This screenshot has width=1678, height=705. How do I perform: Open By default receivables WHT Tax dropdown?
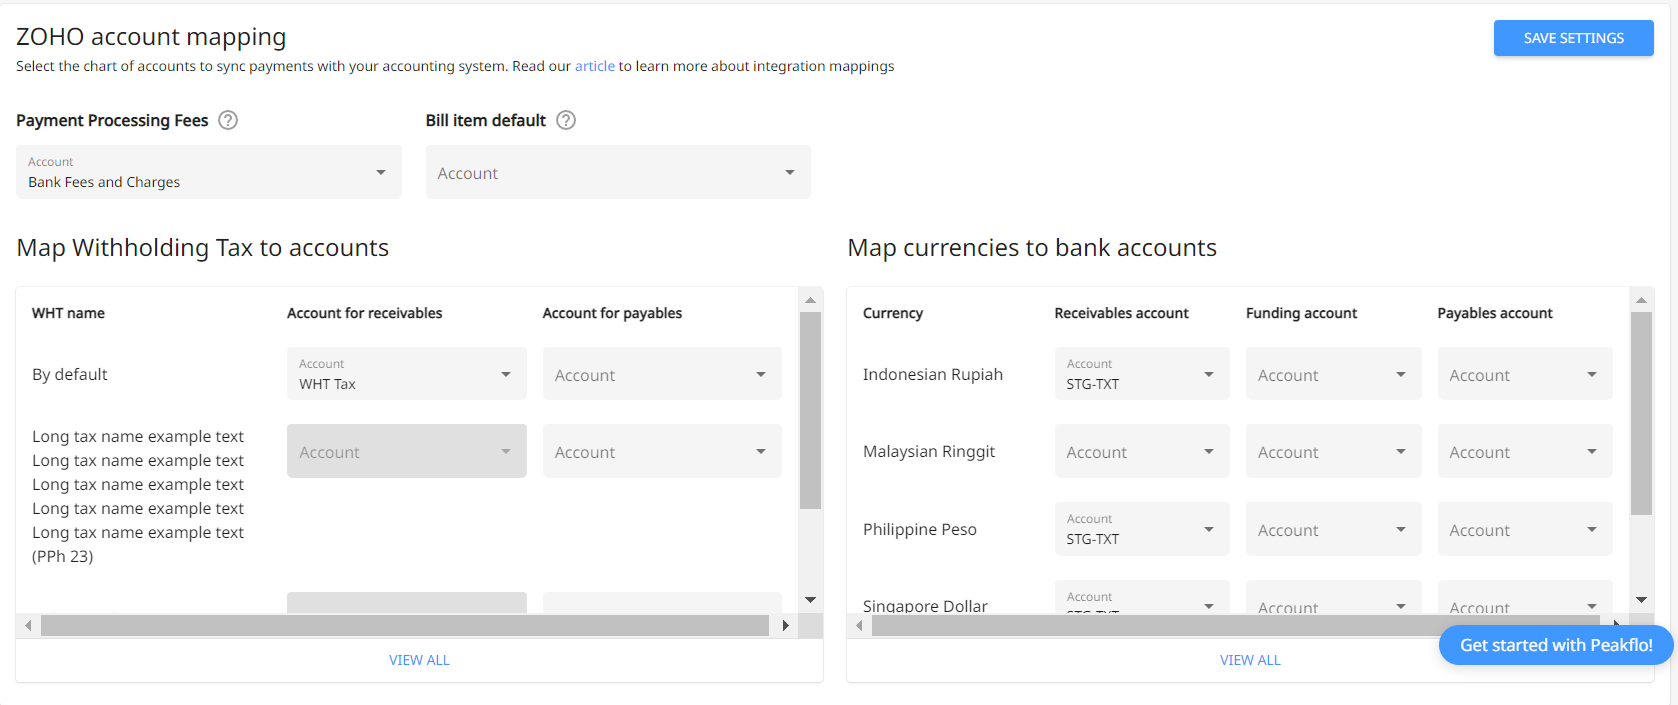406,374
